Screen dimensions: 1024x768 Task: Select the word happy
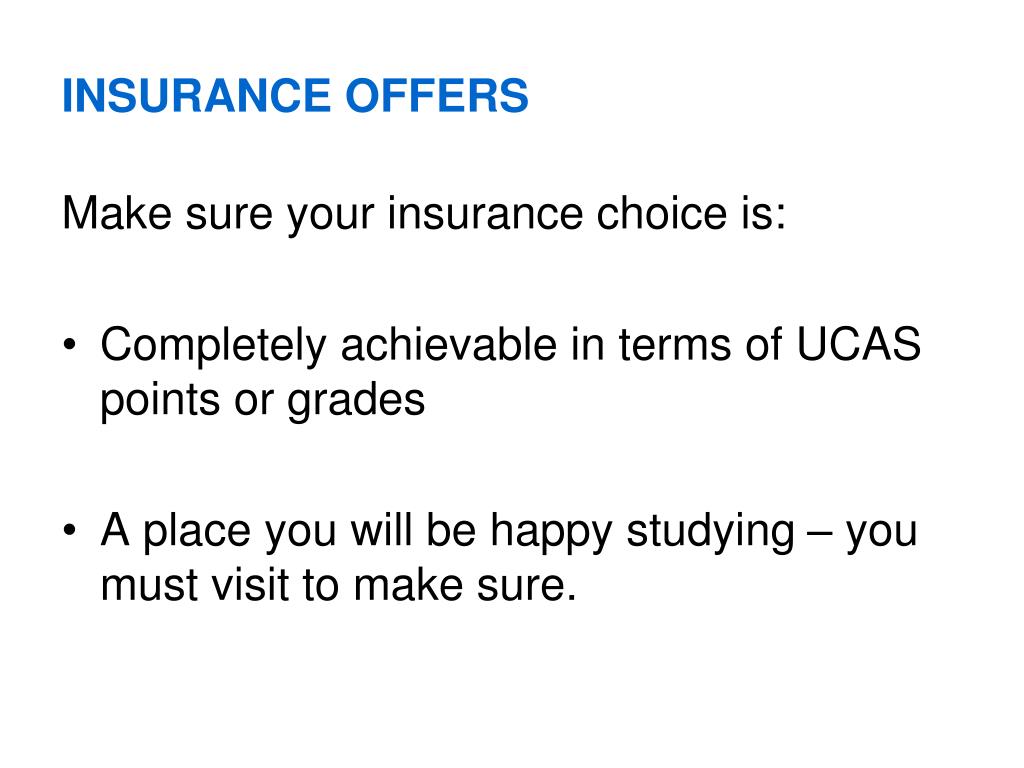[x=551, y=532]
